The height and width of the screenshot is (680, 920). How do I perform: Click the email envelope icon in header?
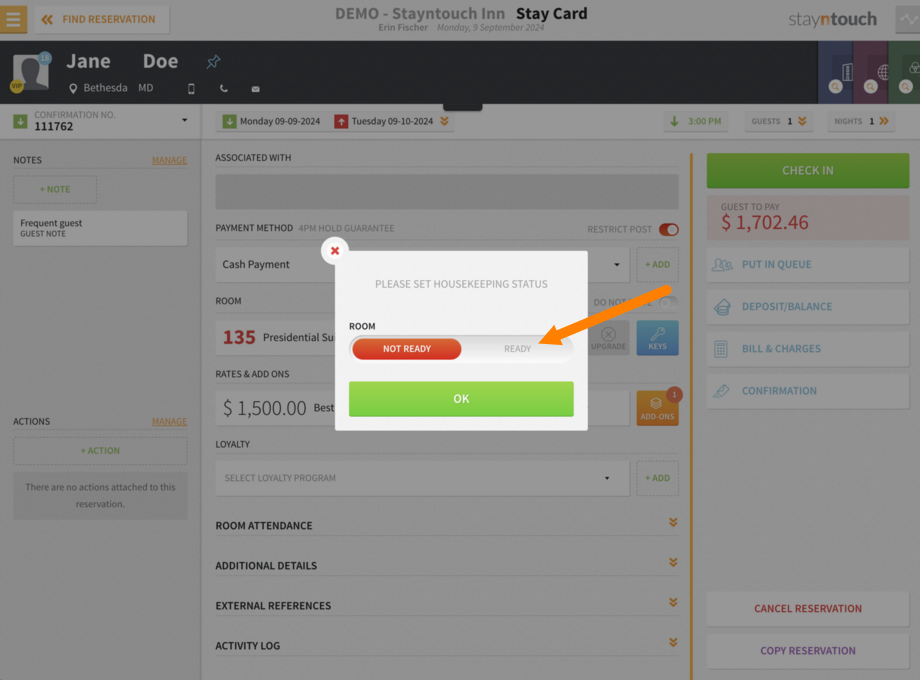coord(255,89)
